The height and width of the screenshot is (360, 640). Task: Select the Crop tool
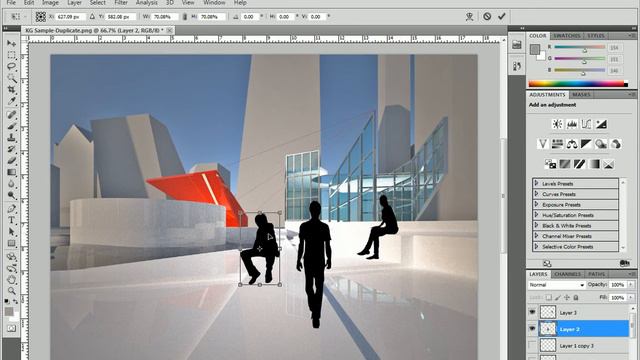click(11, 89)
